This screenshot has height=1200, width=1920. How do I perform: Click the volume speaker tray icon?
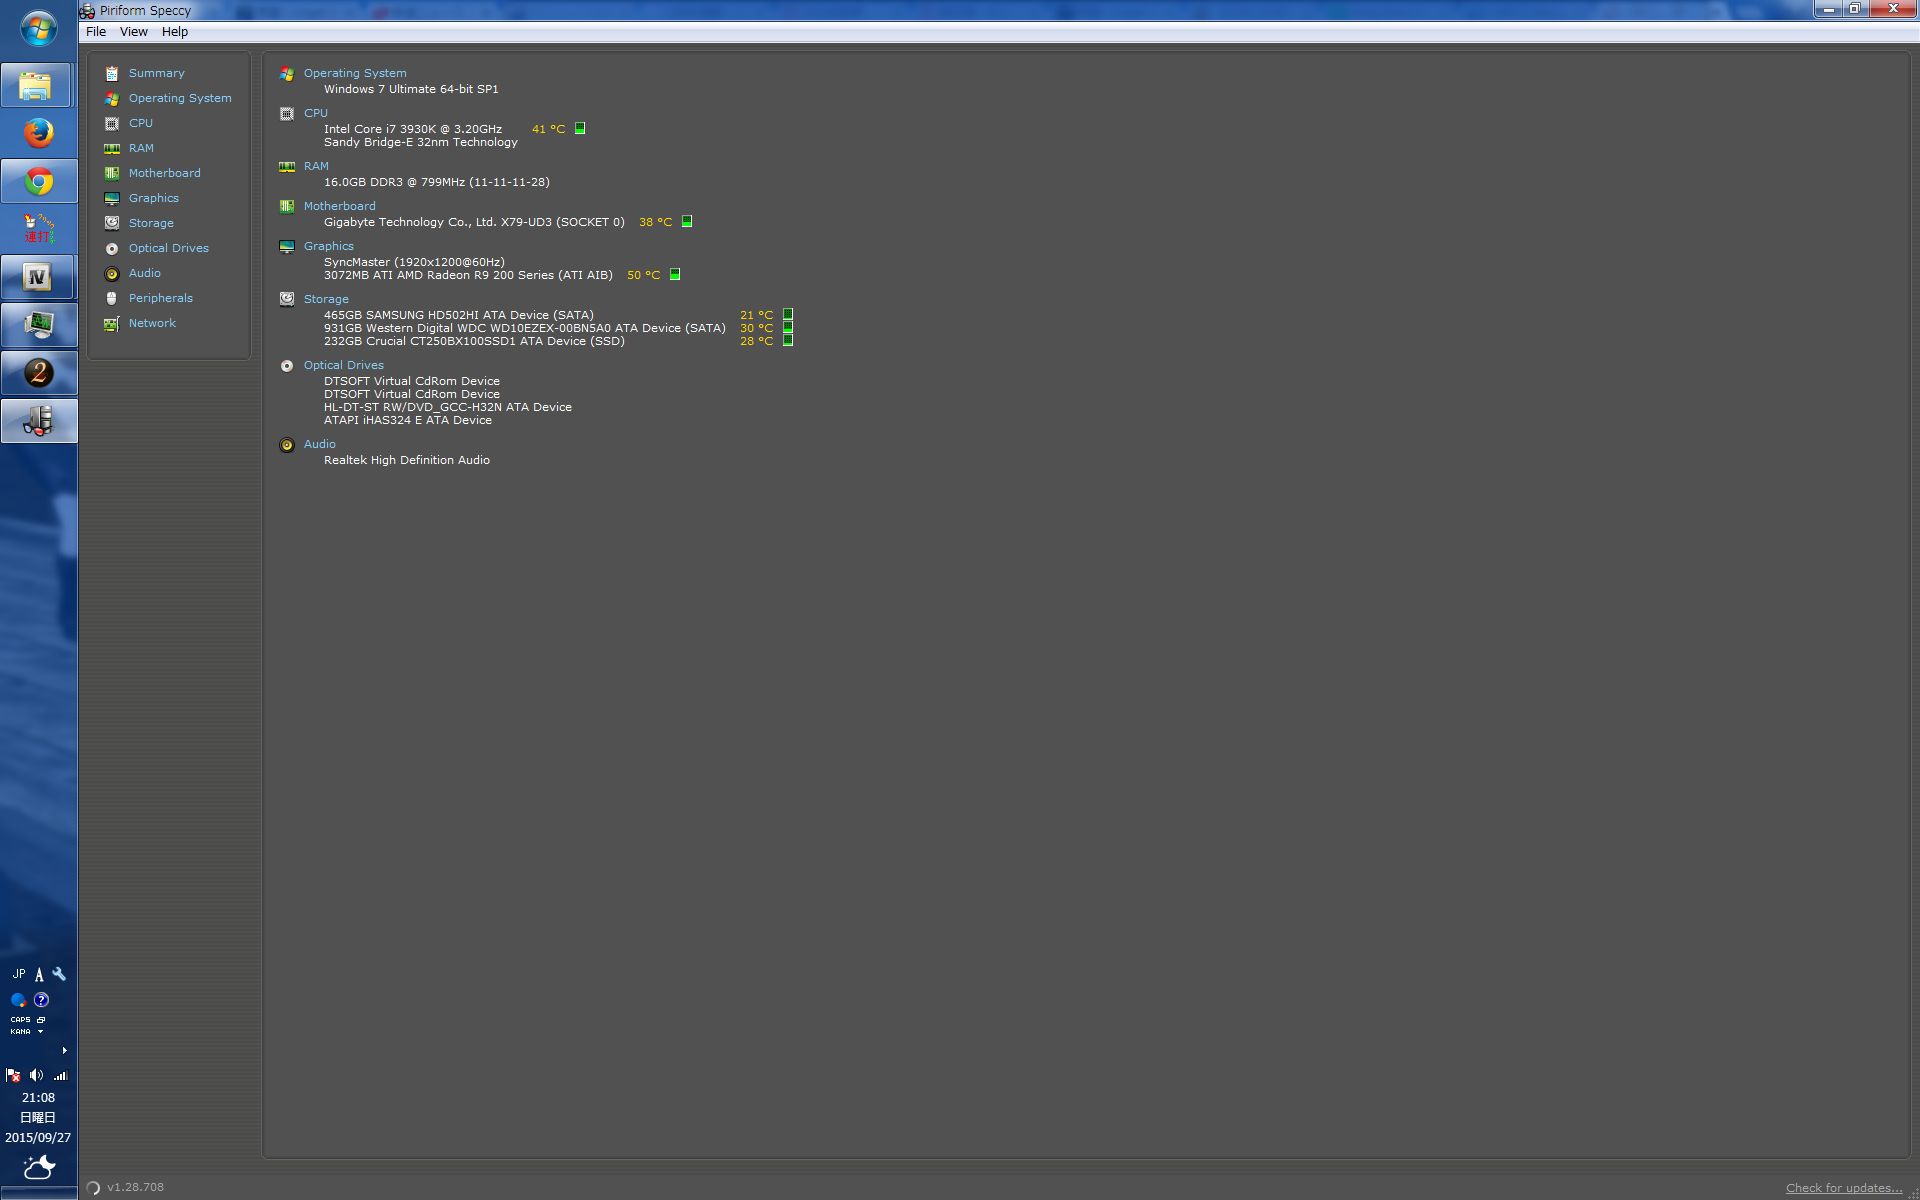[x=36, y=1075]
